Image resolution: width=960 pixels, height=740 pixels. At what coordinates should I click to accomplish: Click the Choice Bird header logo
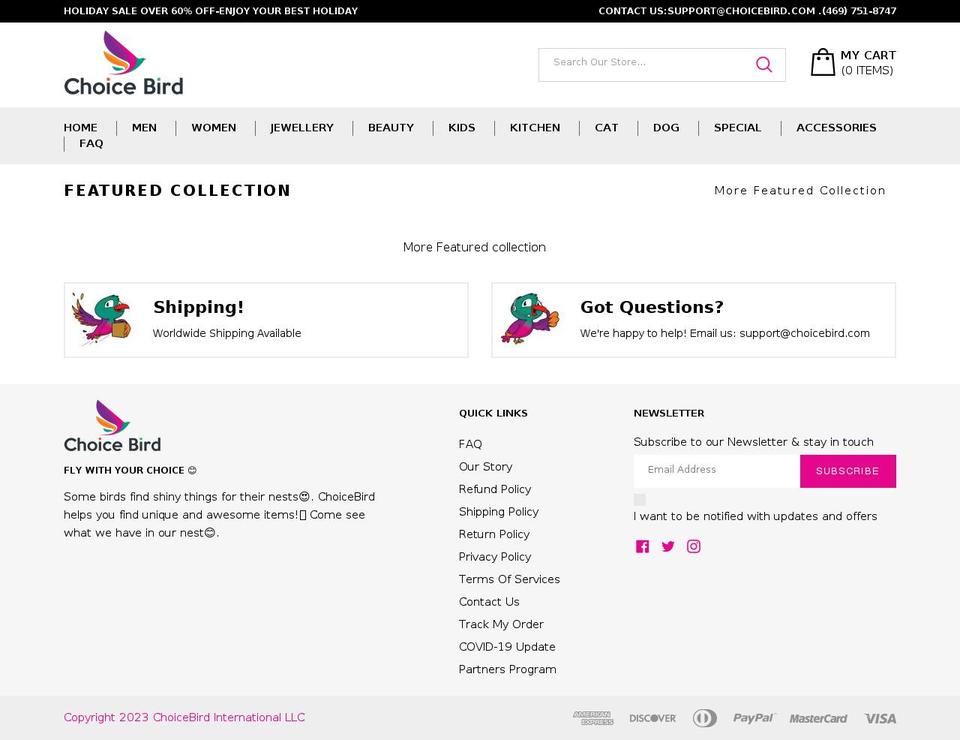pyautogui.click(x=124, y=64)
